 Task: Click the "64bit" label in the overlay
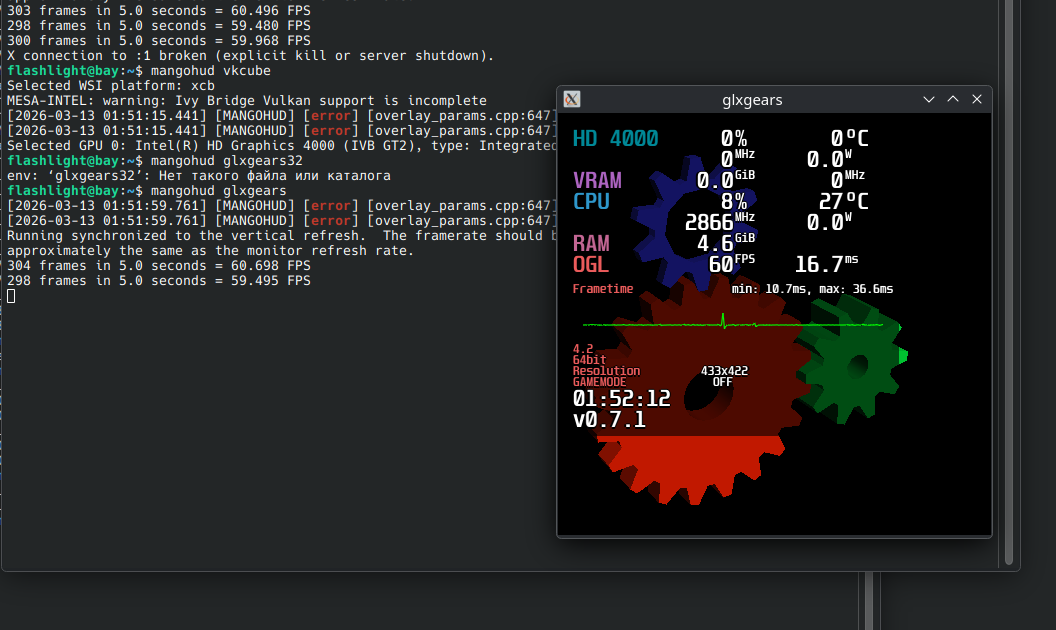(589, 360)
